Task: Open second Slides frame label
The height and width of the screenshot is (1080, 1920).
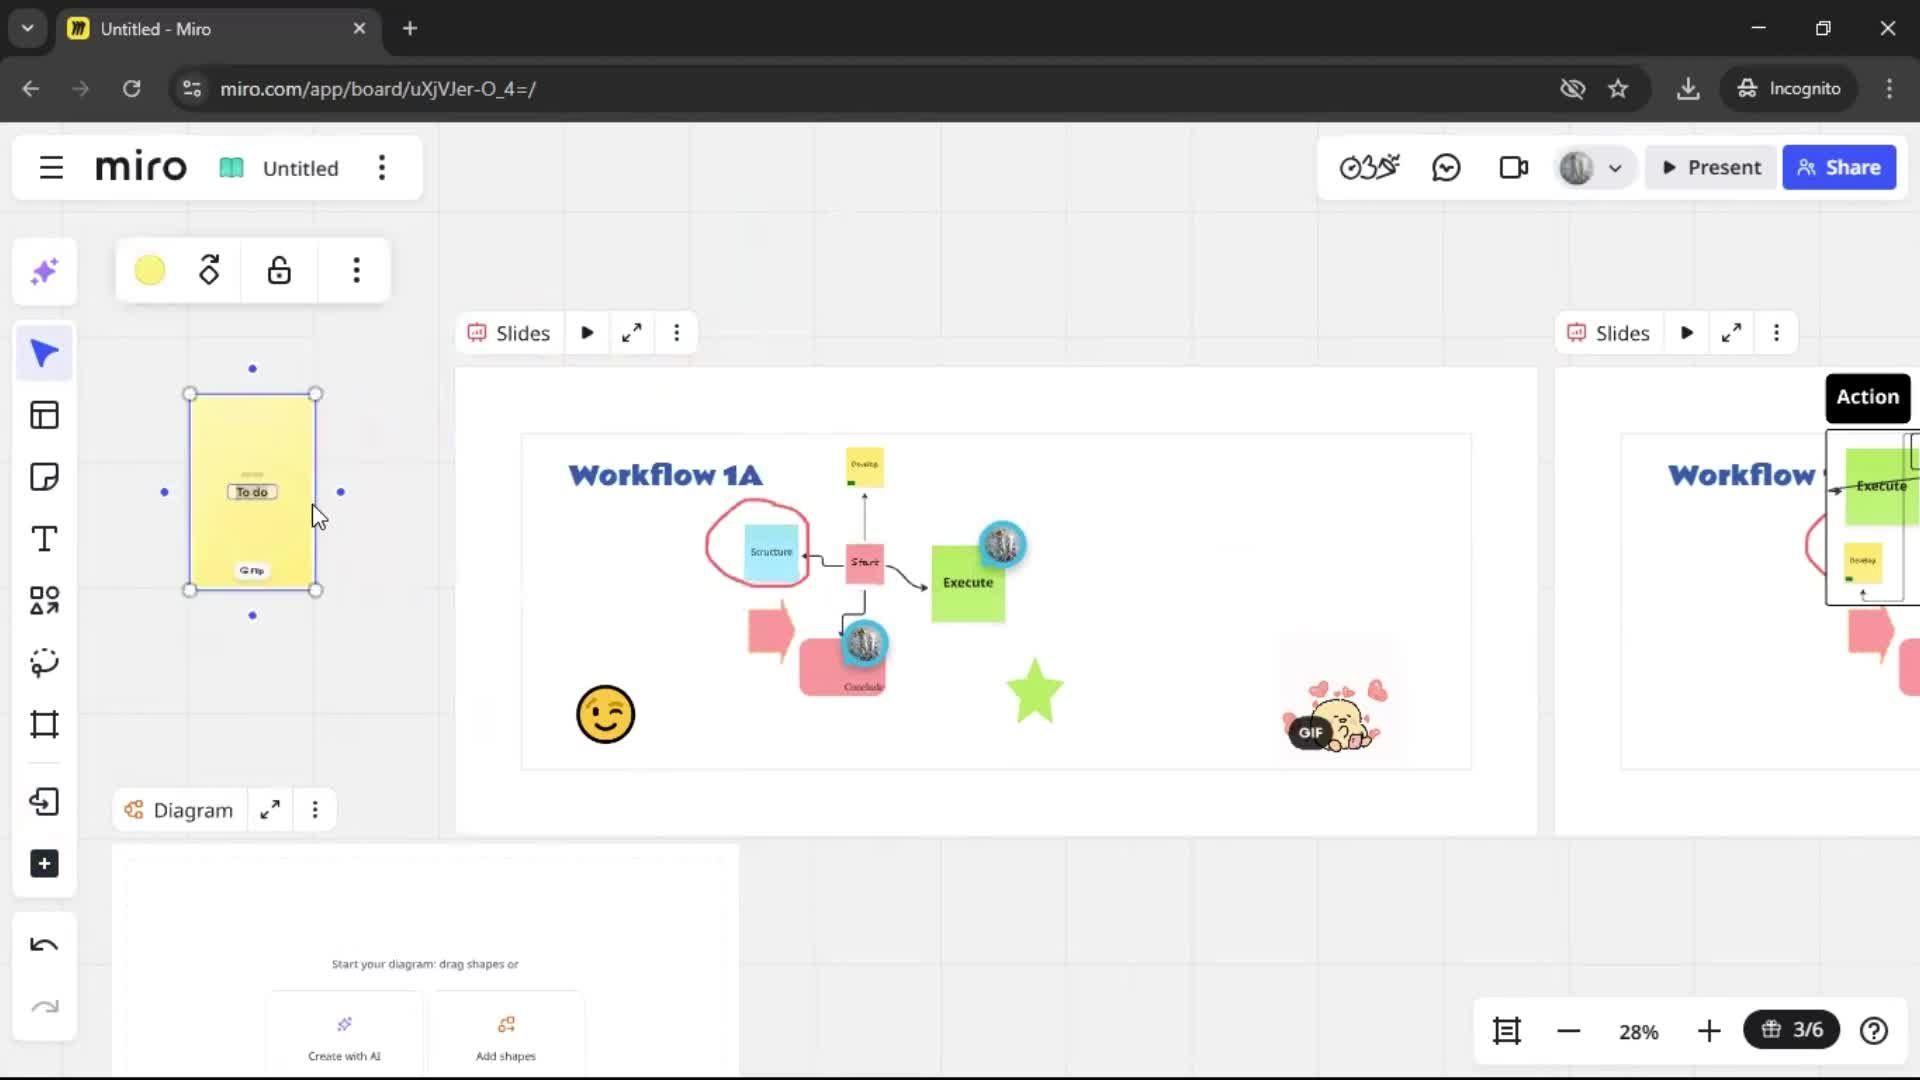Action: (1609, 333)
